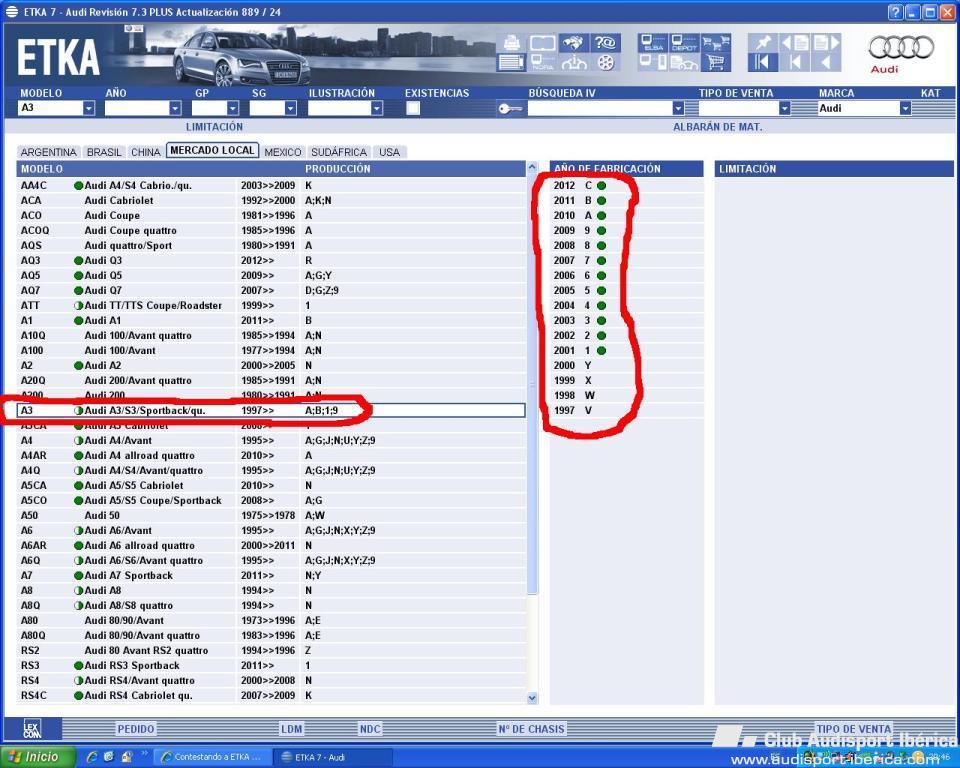Select the Audi Q7 model row
The image size is (960, 768).
pos(271,290)
